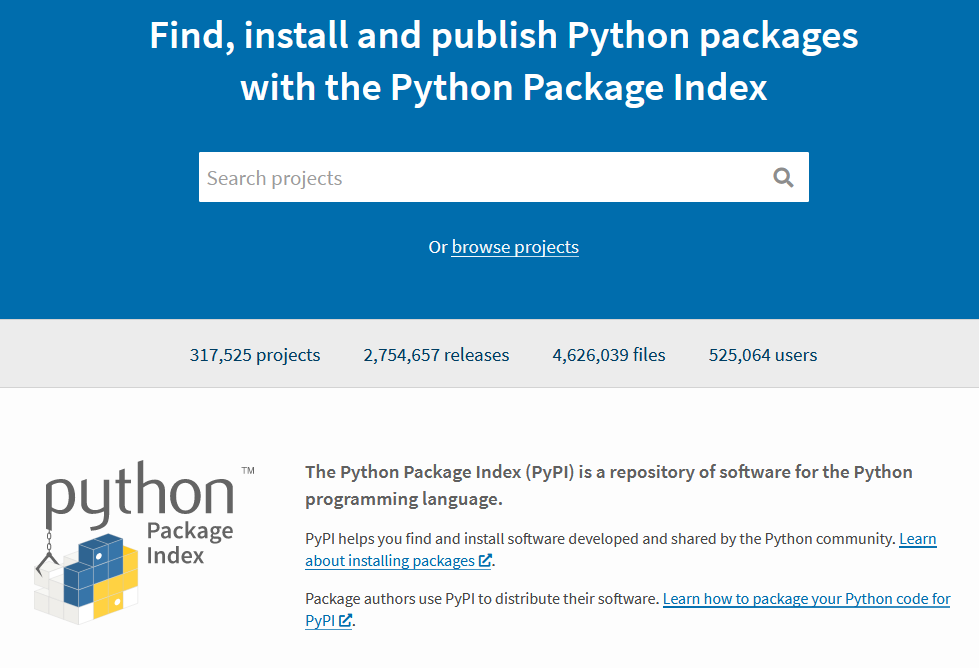Click the 'PyPI helps you find and install' sentence
Screen dimensions: 979x668
601,539
